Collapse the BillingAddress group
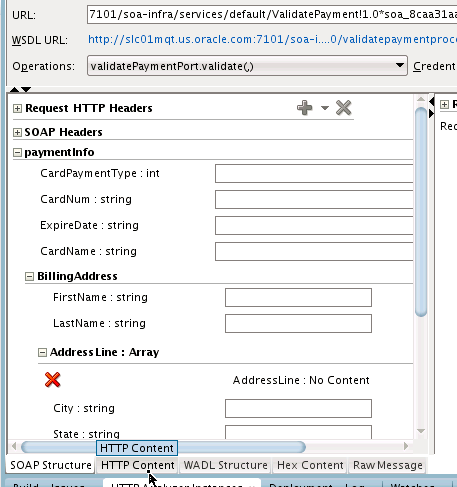Image resolution: width=457 pixels, height=487 pixels. pyautogui.click(x=30, y=276)
